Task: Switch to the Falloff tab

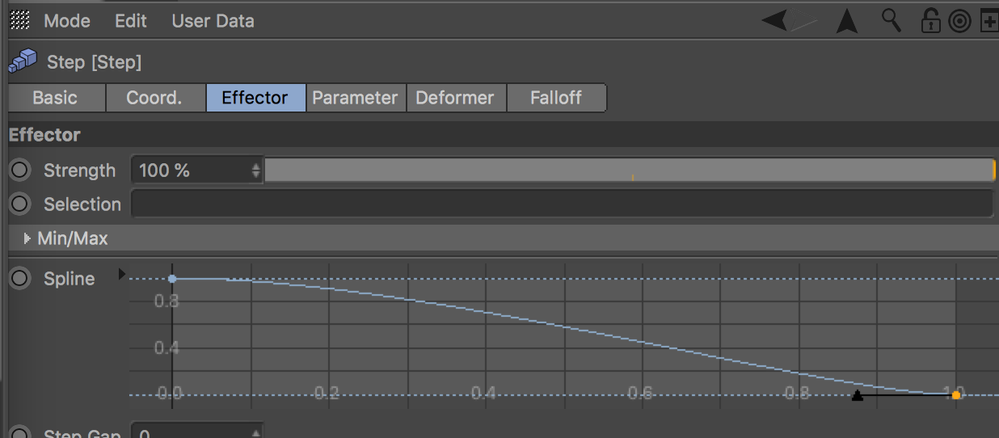Action: 556,98
